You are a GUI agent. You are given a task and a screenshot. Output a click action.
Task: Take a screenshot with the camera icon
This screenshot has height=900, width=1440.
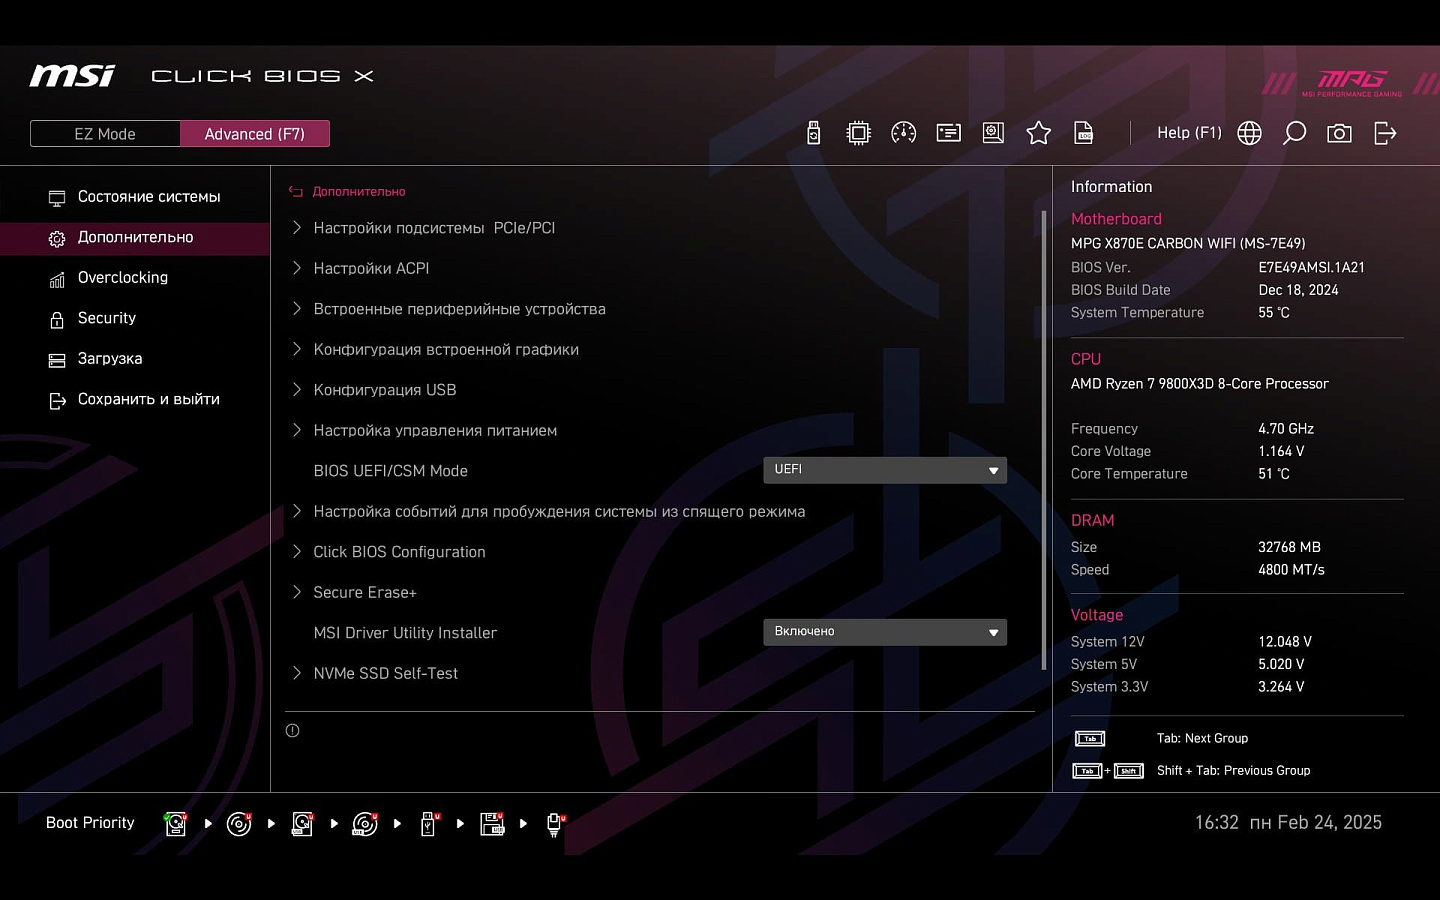1339,133
